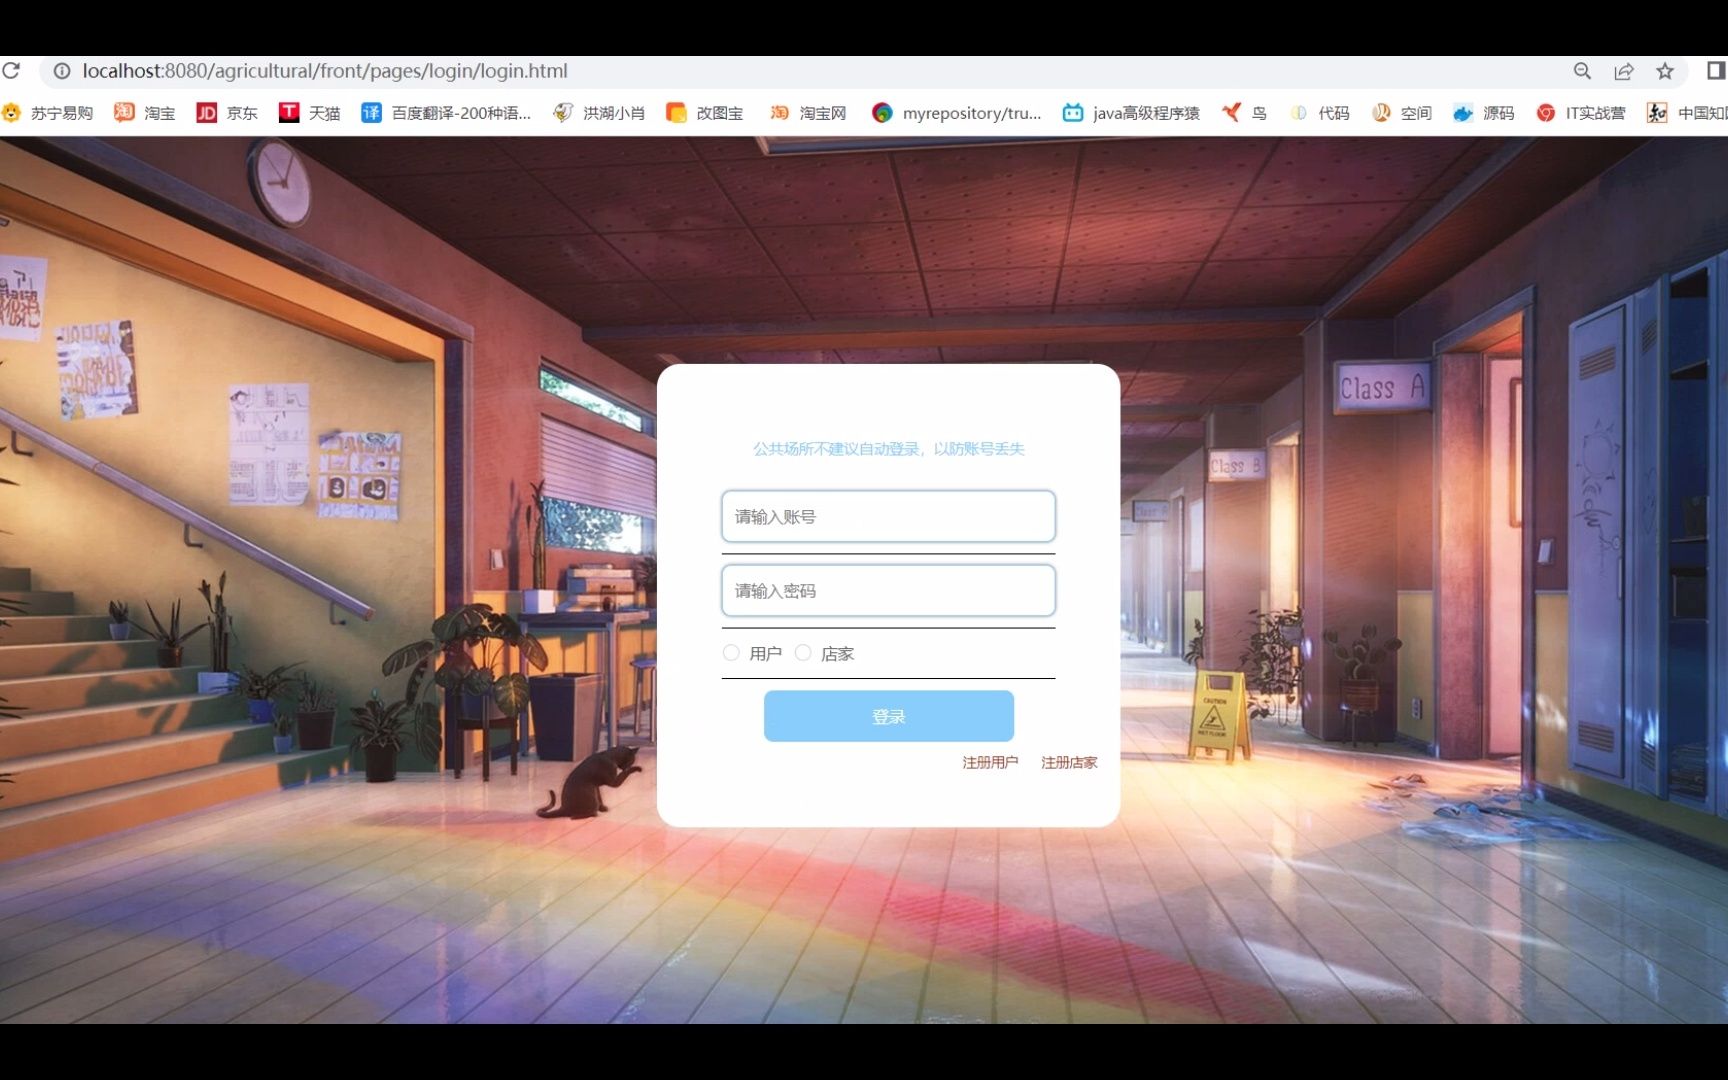Select the 店家 radio button

point(803,653)
